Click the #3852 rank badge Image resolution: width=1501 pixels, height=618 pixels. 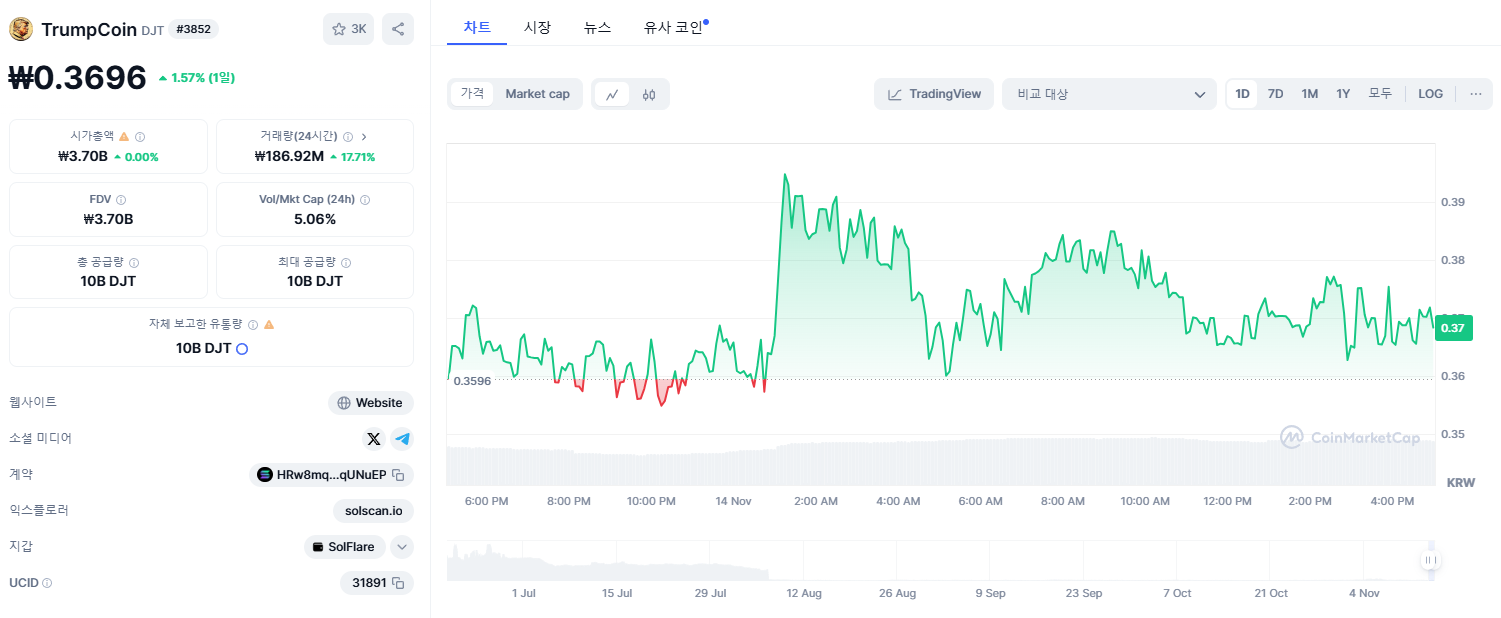pos(193,30)
